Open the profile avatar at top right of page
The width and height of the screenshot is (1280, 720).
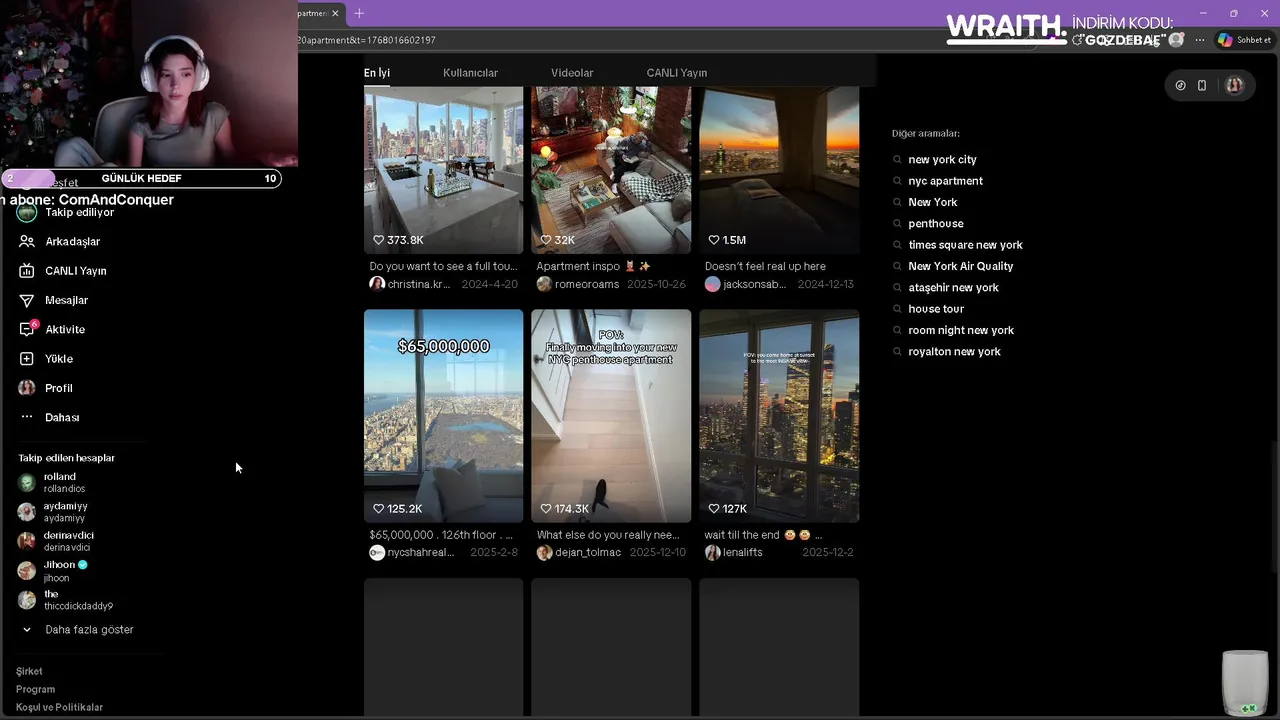[x=1234, y=85]
